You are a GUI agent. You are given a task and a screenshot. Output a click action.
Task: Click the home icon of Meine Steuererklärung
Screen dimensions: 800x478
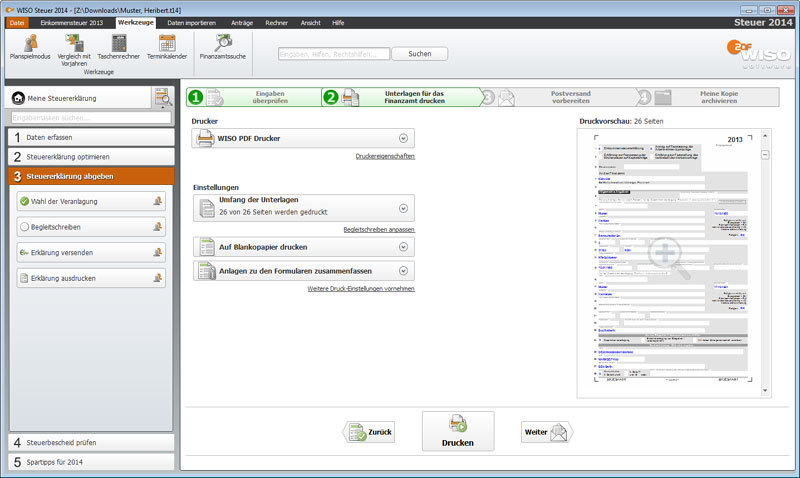pyautogui.click(x=18, y=98)
